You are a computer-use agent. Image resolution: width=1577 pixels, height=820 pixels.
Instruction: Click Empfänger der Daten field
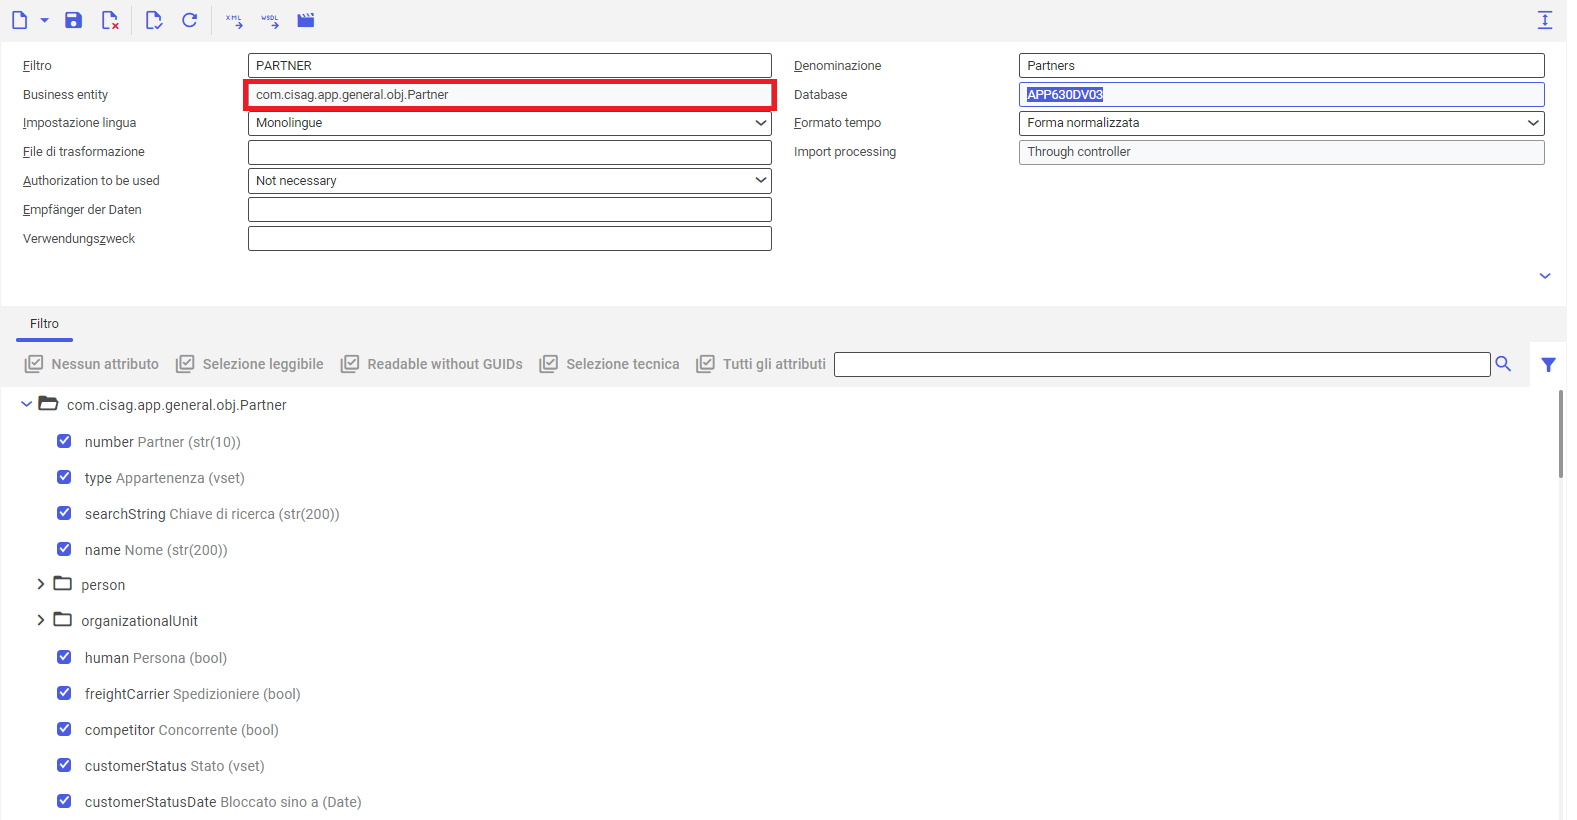point(510,210)
